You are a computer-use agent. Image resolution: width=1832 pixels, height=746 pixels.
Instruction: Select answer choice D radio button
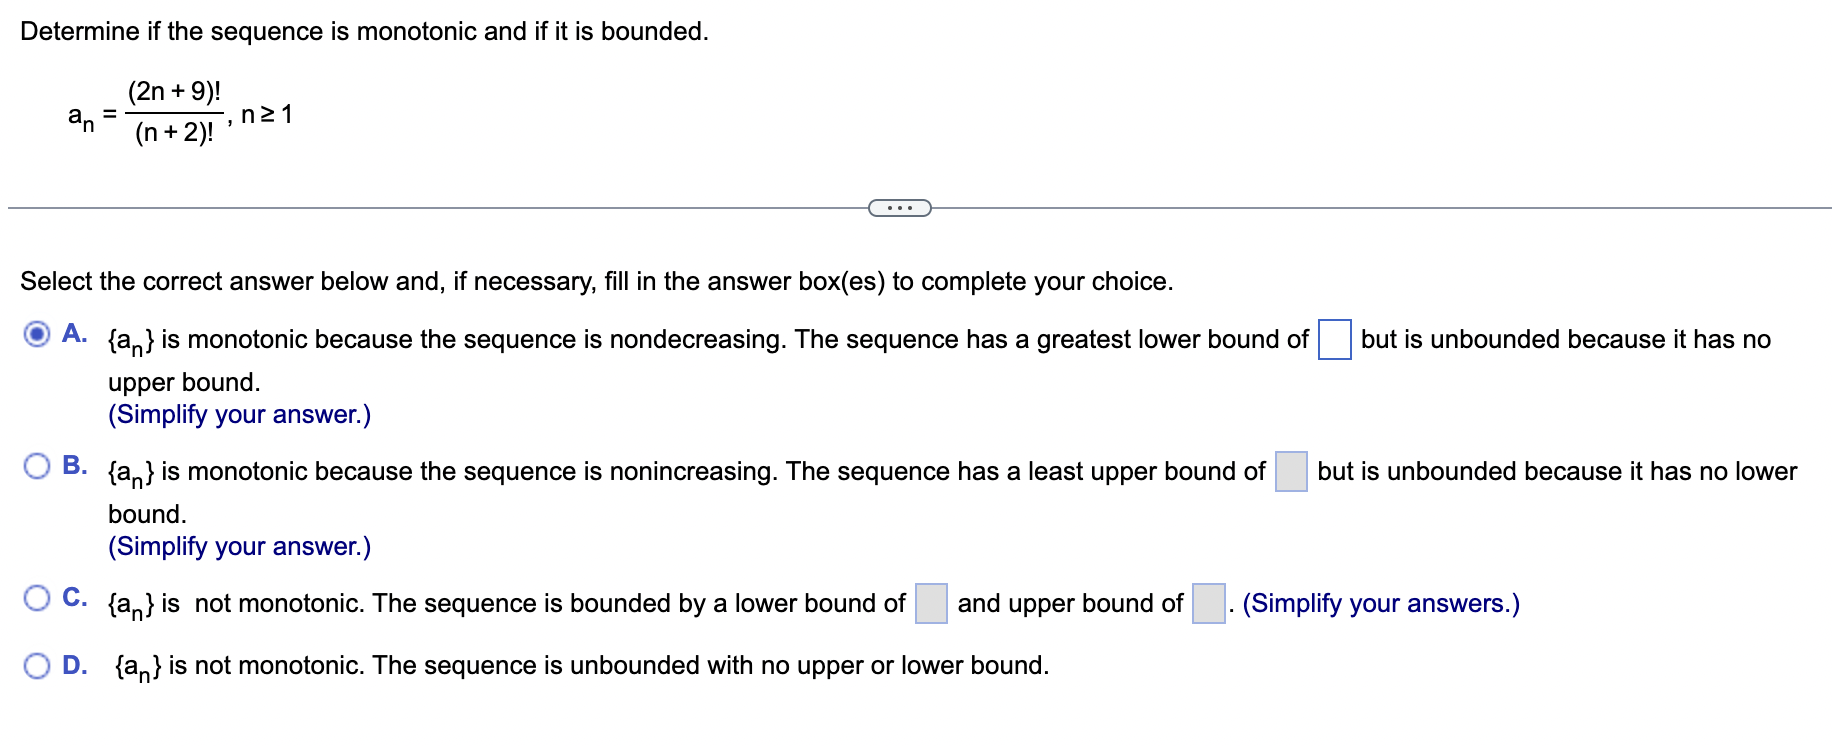pos(36,662)
